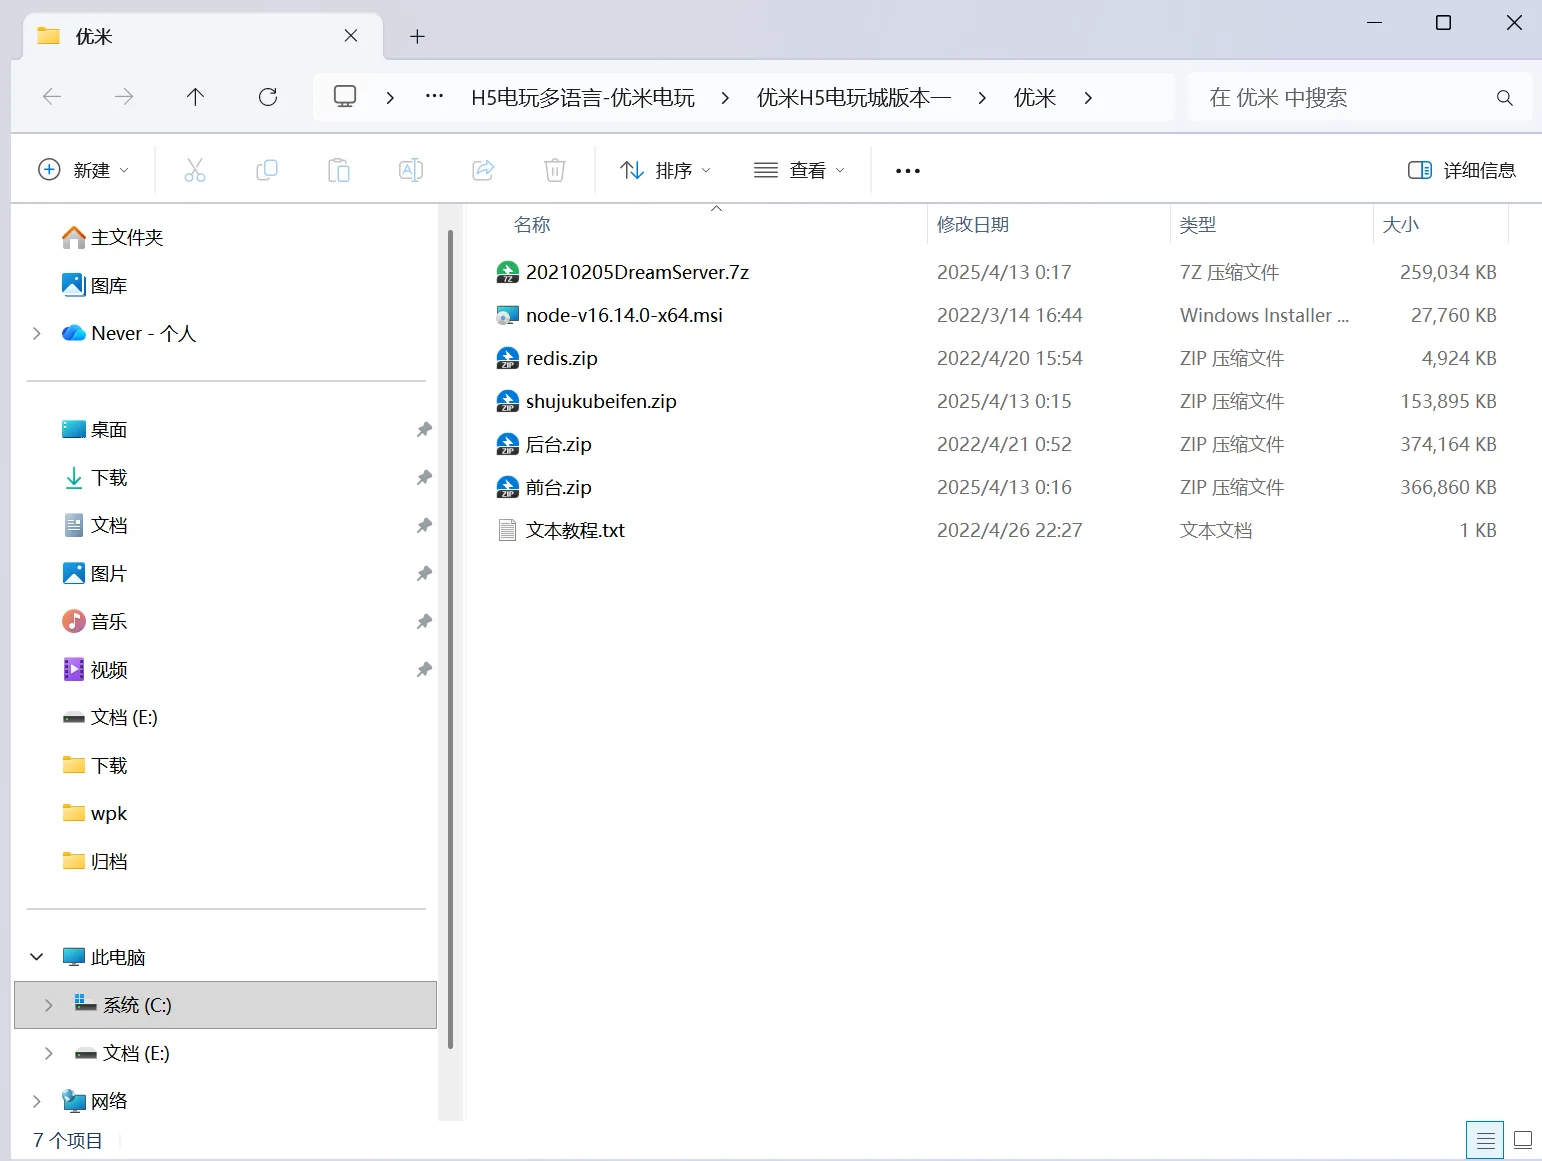The height and width of the screenshot is (1161, 1542).
Task: Select the 20210205DreamServer.7z file
Action: tap(637, 272)
